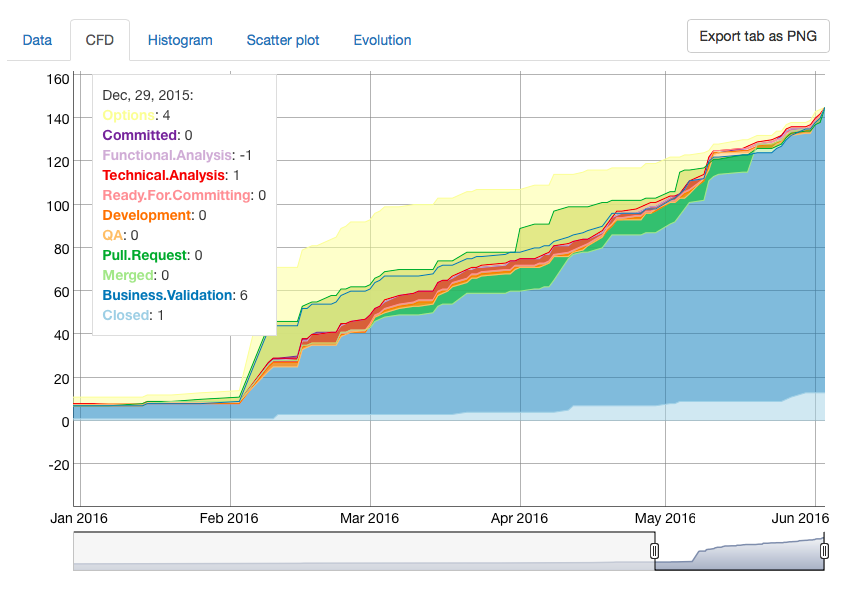Switch to the Data tab
This screenshot has height=597, width=841.
(37, 40)
